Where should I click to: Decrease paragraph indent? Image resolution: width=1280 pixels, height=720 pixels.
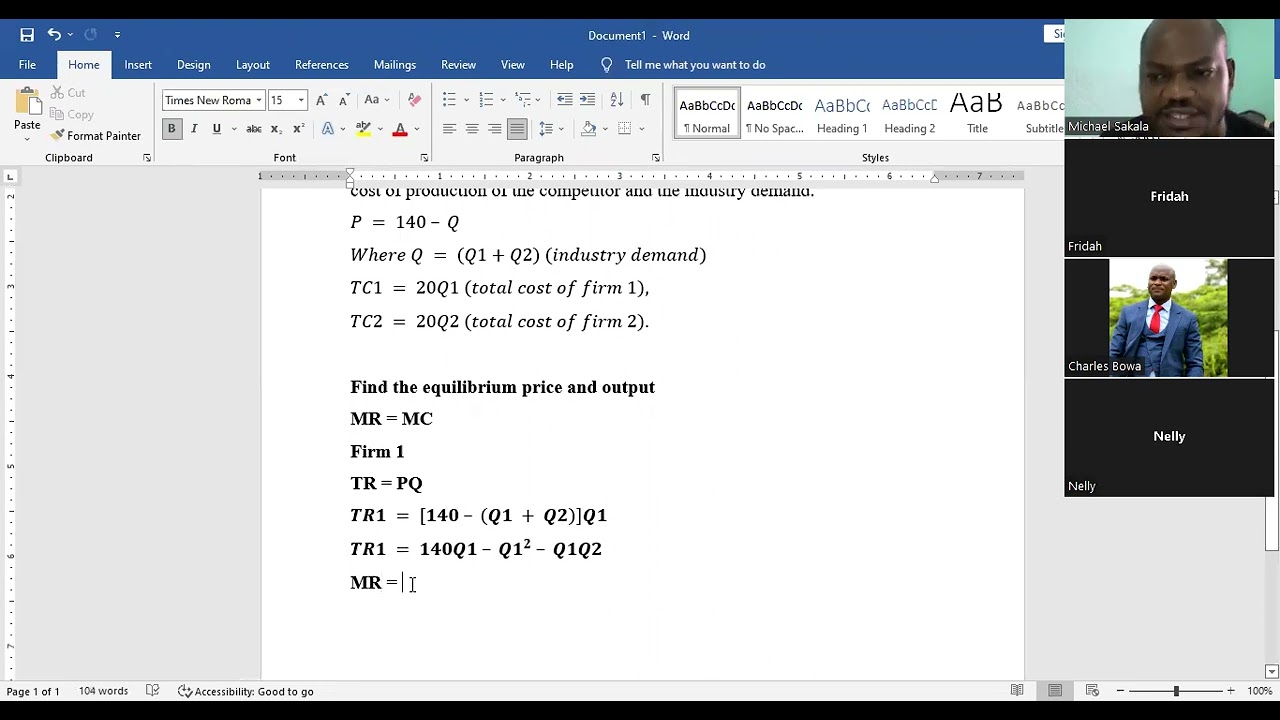pyautogui.click(x=565, y=99)
